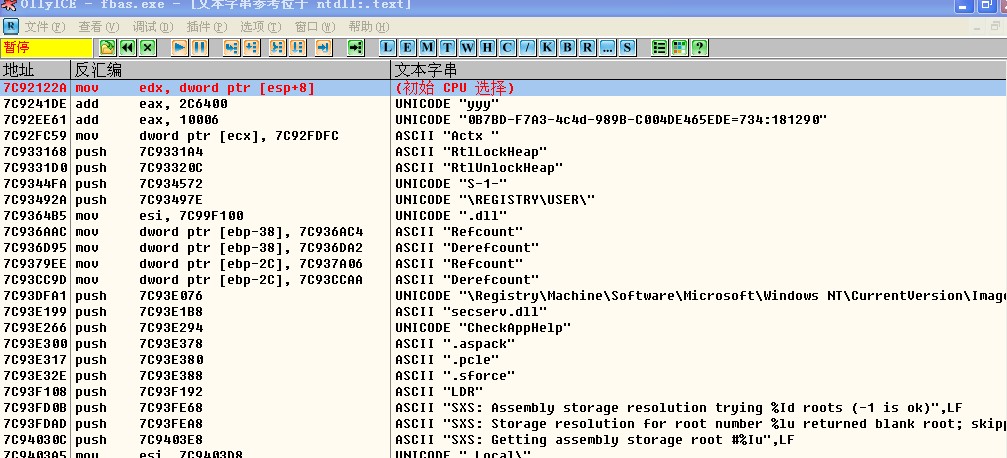Click the Trace over icon
The image size is (1007, 458).
[297, 48]
